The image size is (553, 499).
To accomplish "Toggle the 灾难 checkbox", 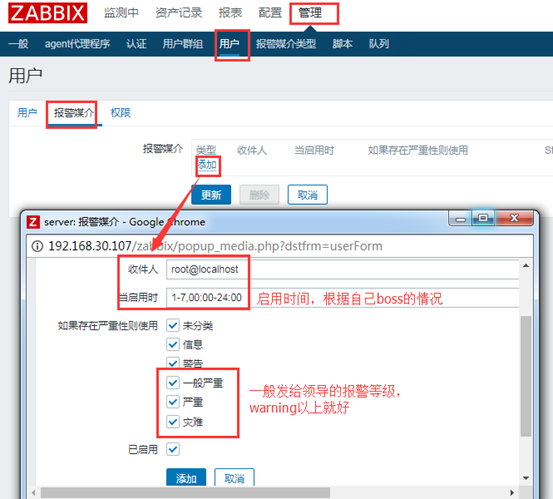I will (x=173, y=421).
